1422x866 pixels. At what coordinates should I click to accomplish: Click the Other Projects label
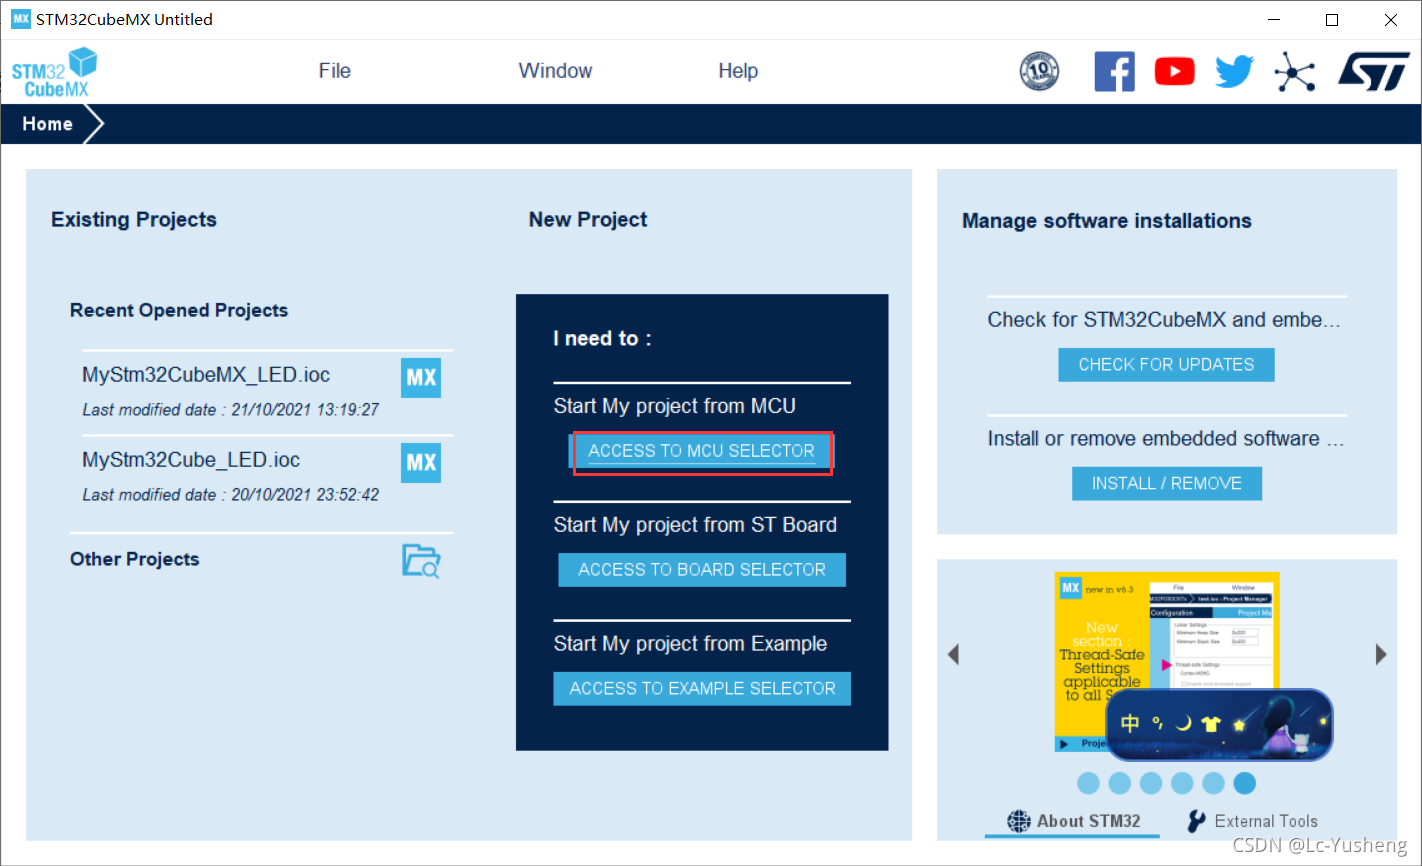[x=135, y=559]
